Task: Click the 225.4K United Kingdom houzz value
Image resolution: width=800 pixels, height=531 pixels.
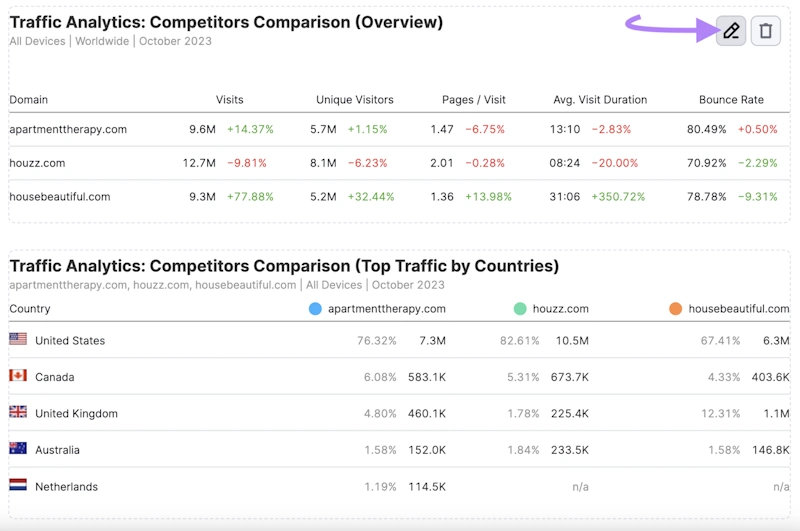Action: coord(569,414)
